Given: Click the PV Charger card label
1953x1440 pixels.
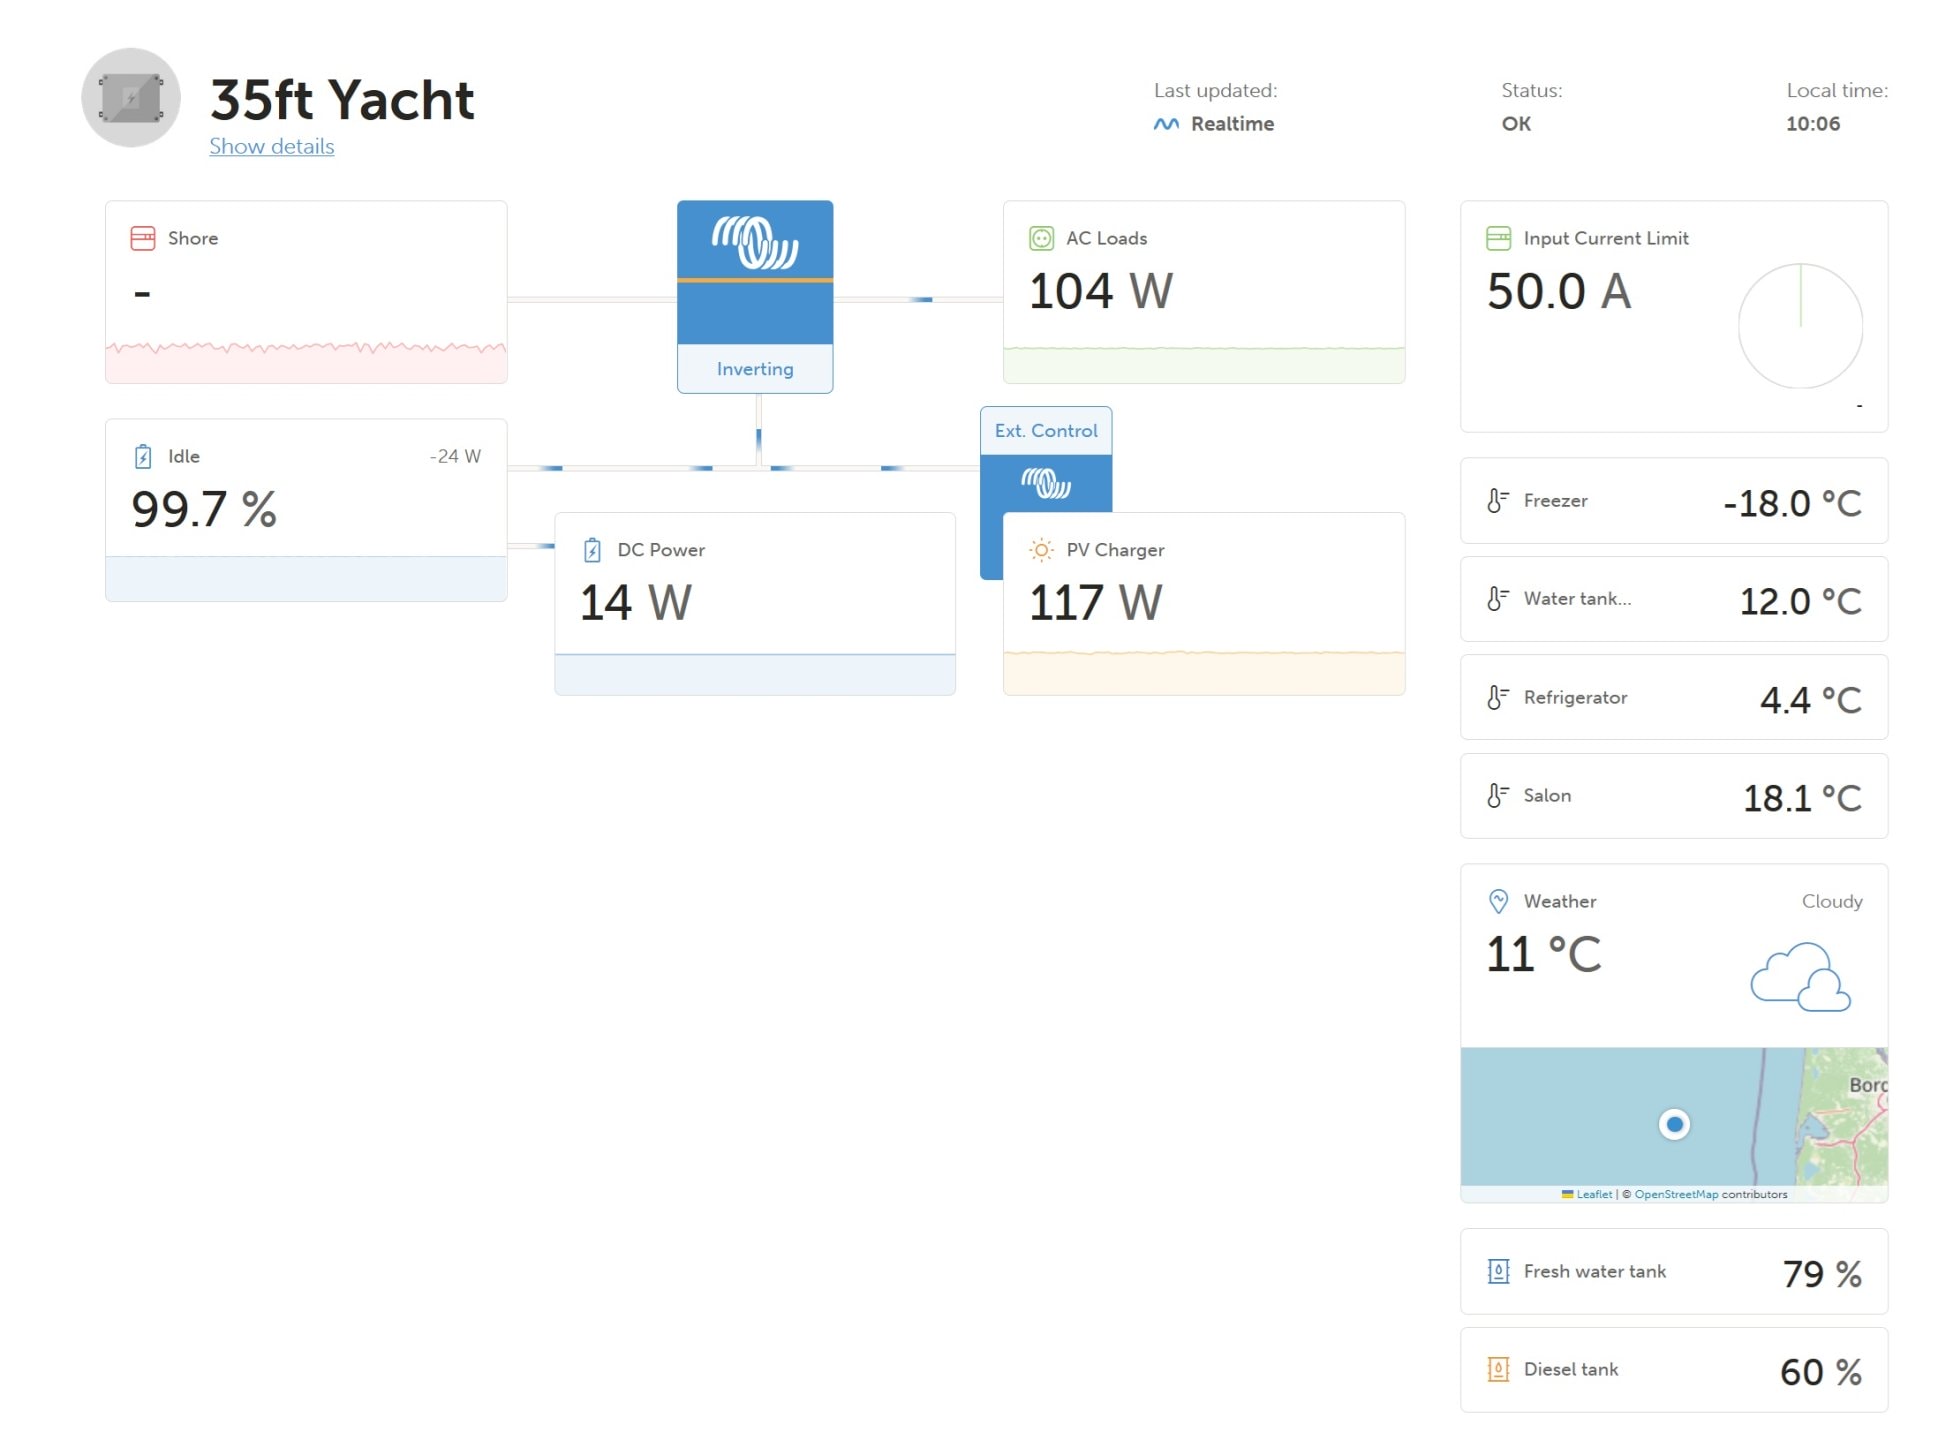Looking at the screenshot, I should [x=1115, y=550].
